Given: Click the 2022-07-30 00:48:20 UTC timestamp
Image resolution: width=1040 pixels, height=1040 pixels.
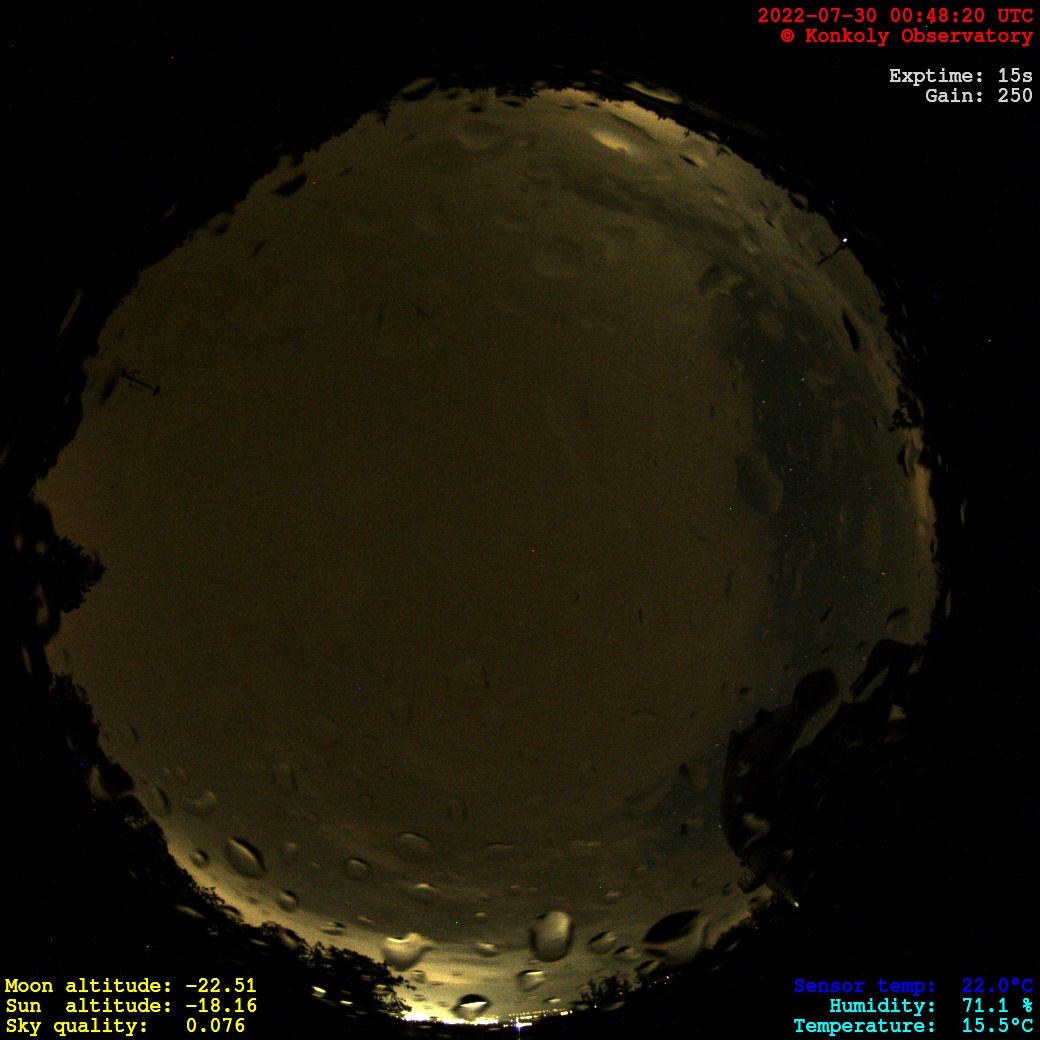Looking at the screenshot, I should (895, 16).
